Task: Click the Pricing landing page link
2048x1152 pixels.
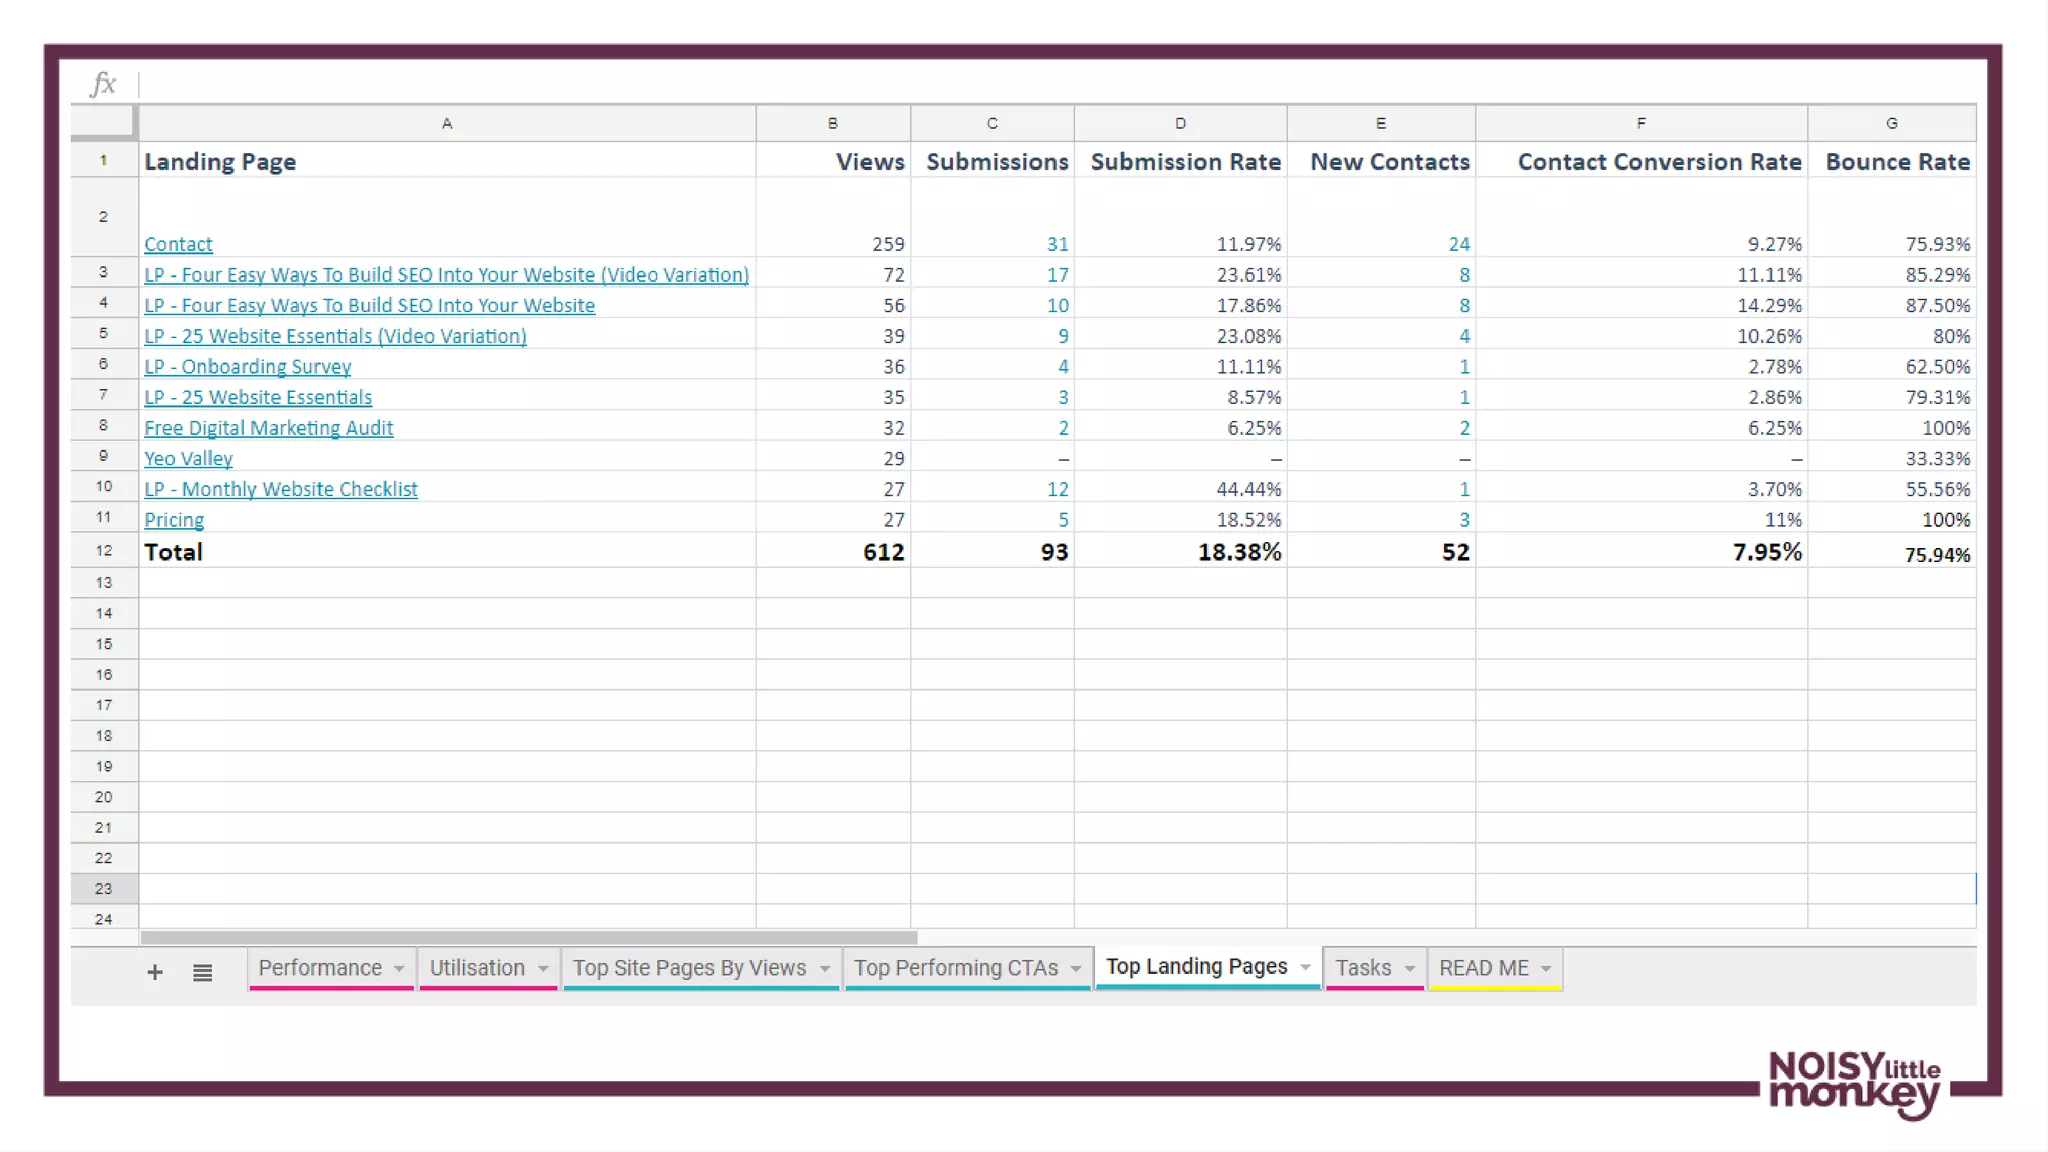Action: point(174,520)
